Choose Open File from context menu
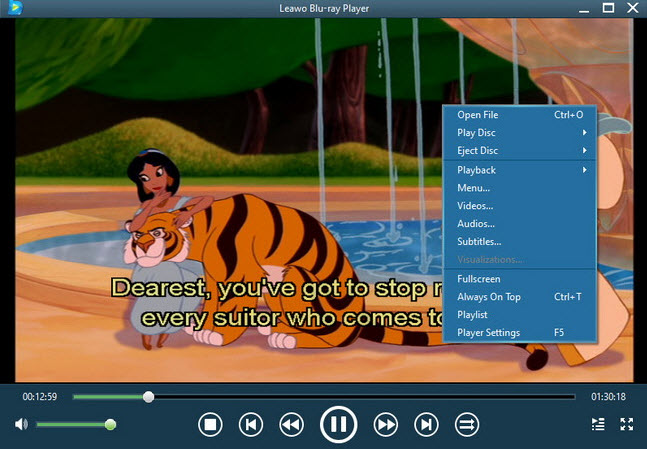Screen dimensions: 647x450 coord(520,115)
